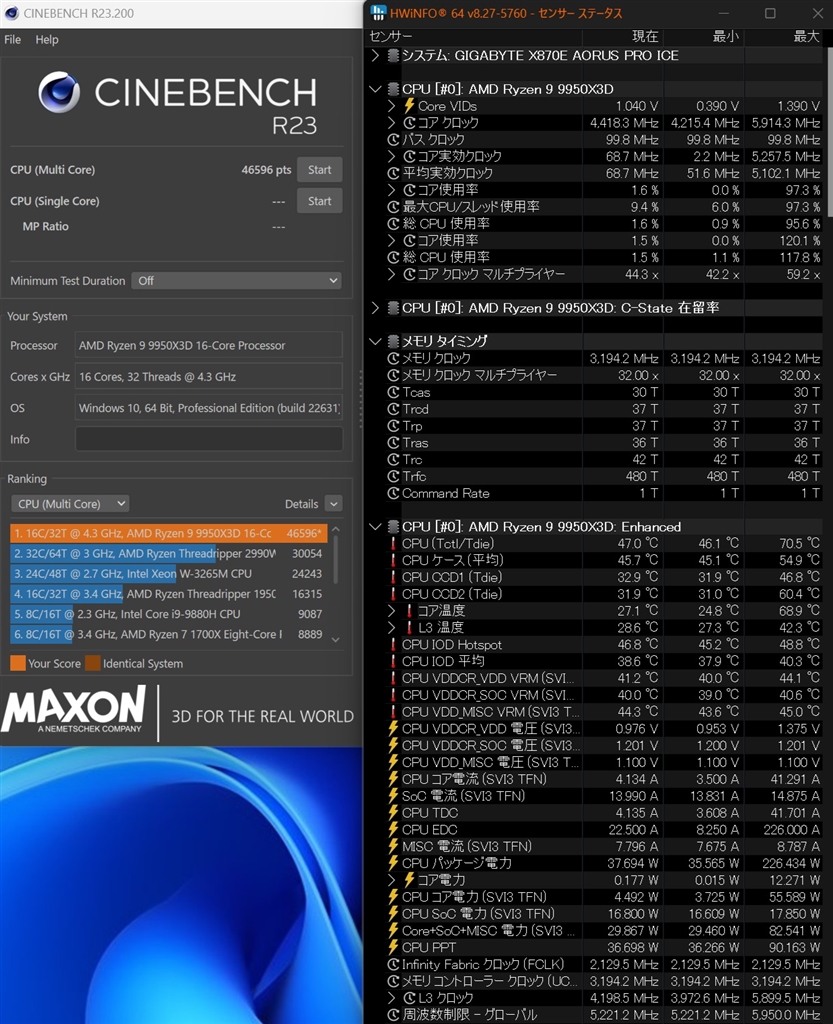The width and height of the screenshot is (833, 1024).
Task: Click the clock icon beside バス クロック
Action: (x=393, y=140)
